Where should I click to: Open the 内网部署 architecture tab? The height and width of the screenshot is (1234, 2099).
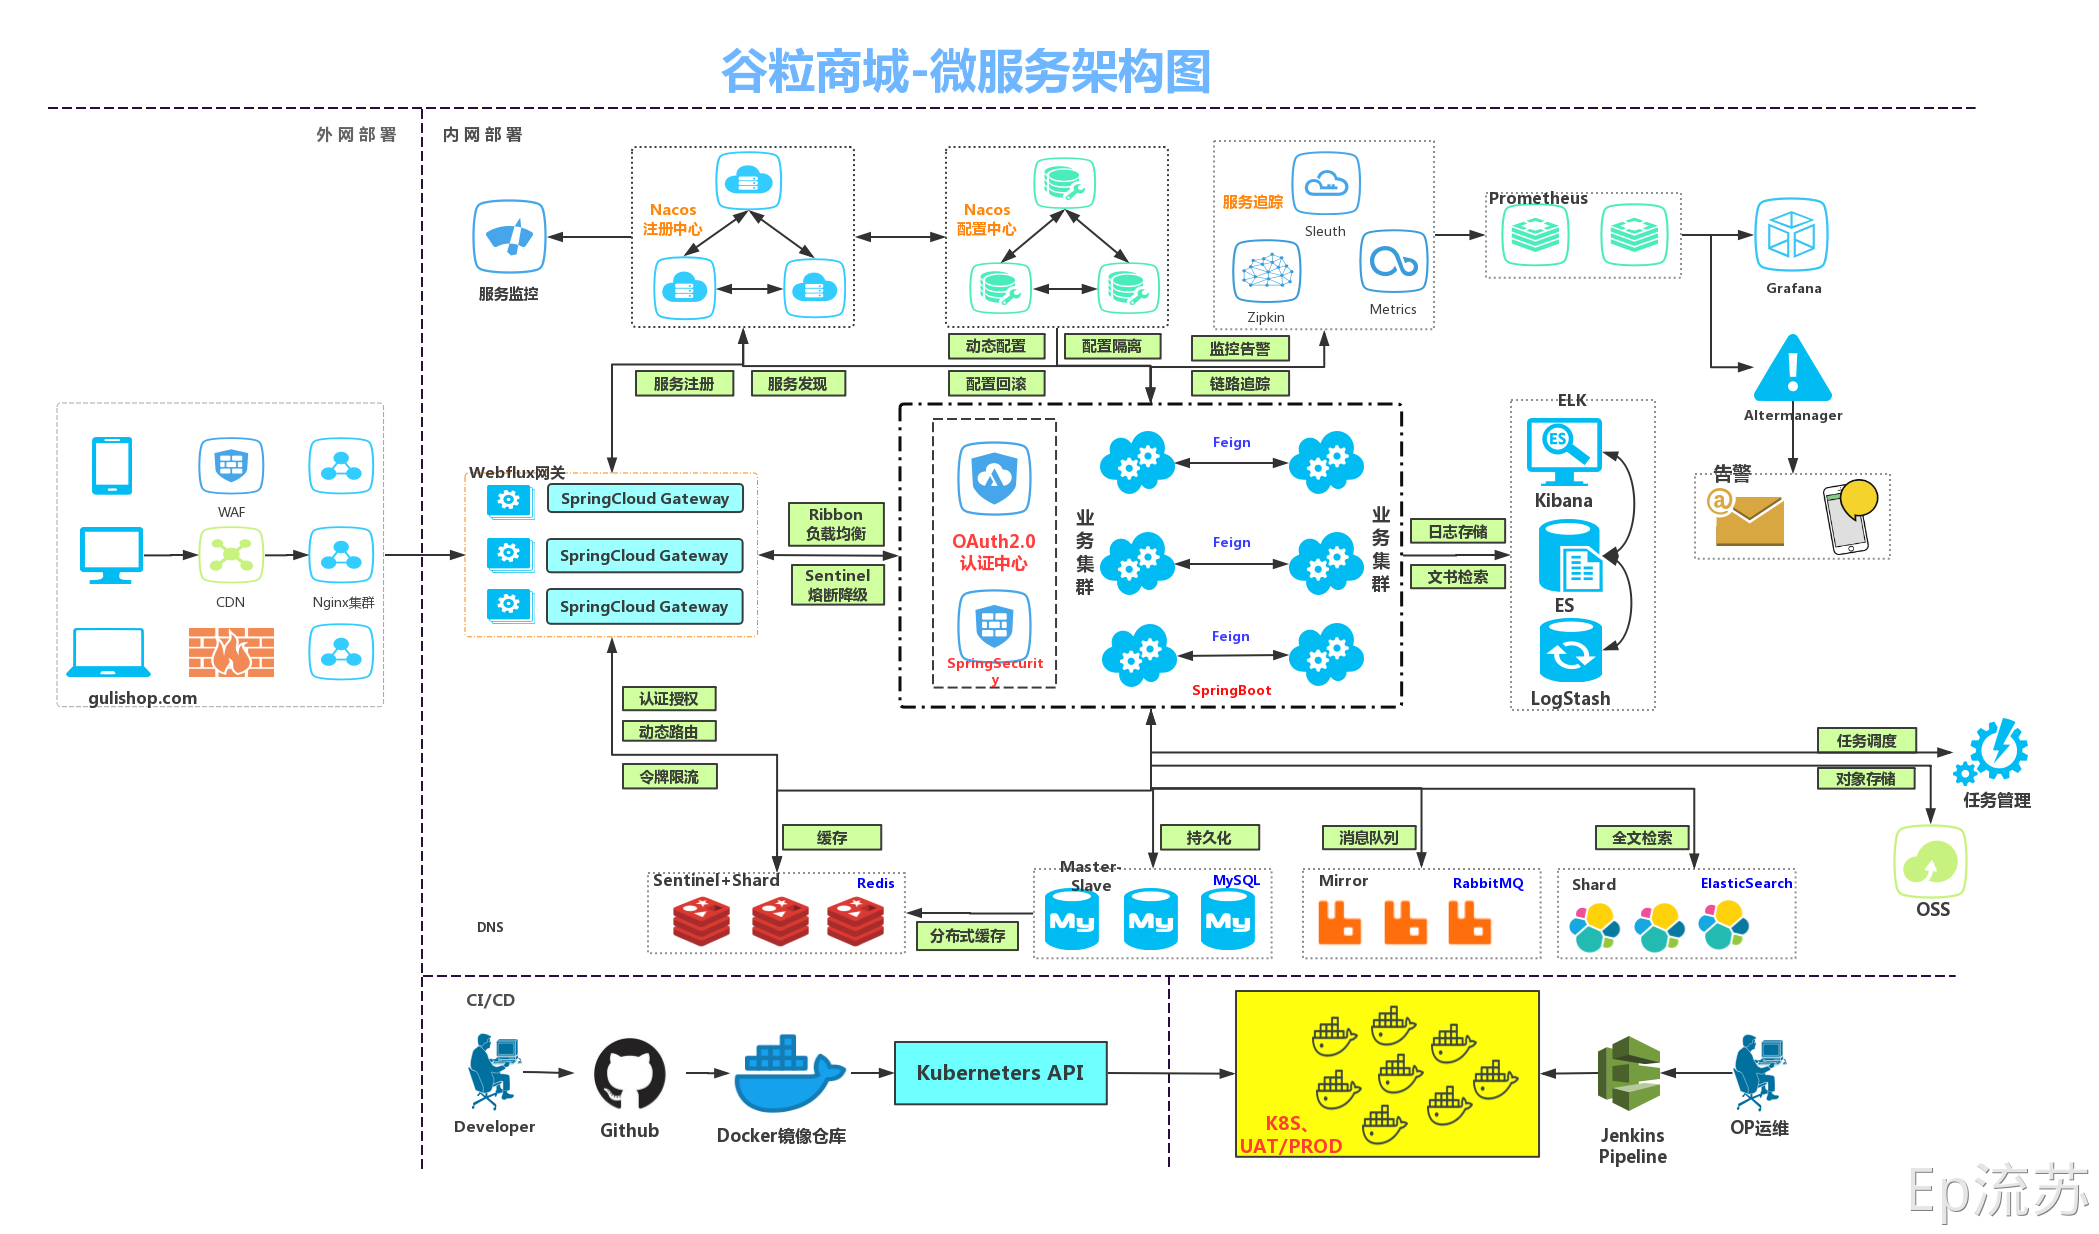(x=470, y=135)
